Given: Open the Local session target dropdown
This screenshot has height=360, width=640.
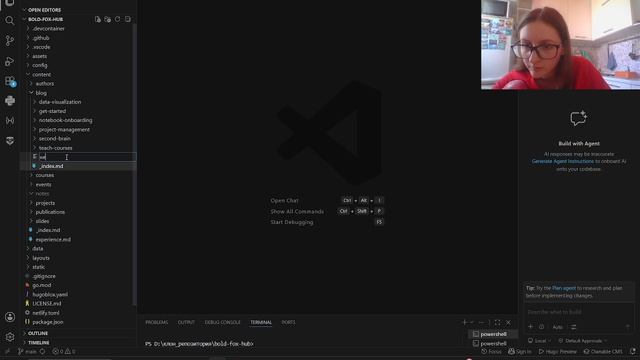Looking at the screenshot, I should (539, 340).
